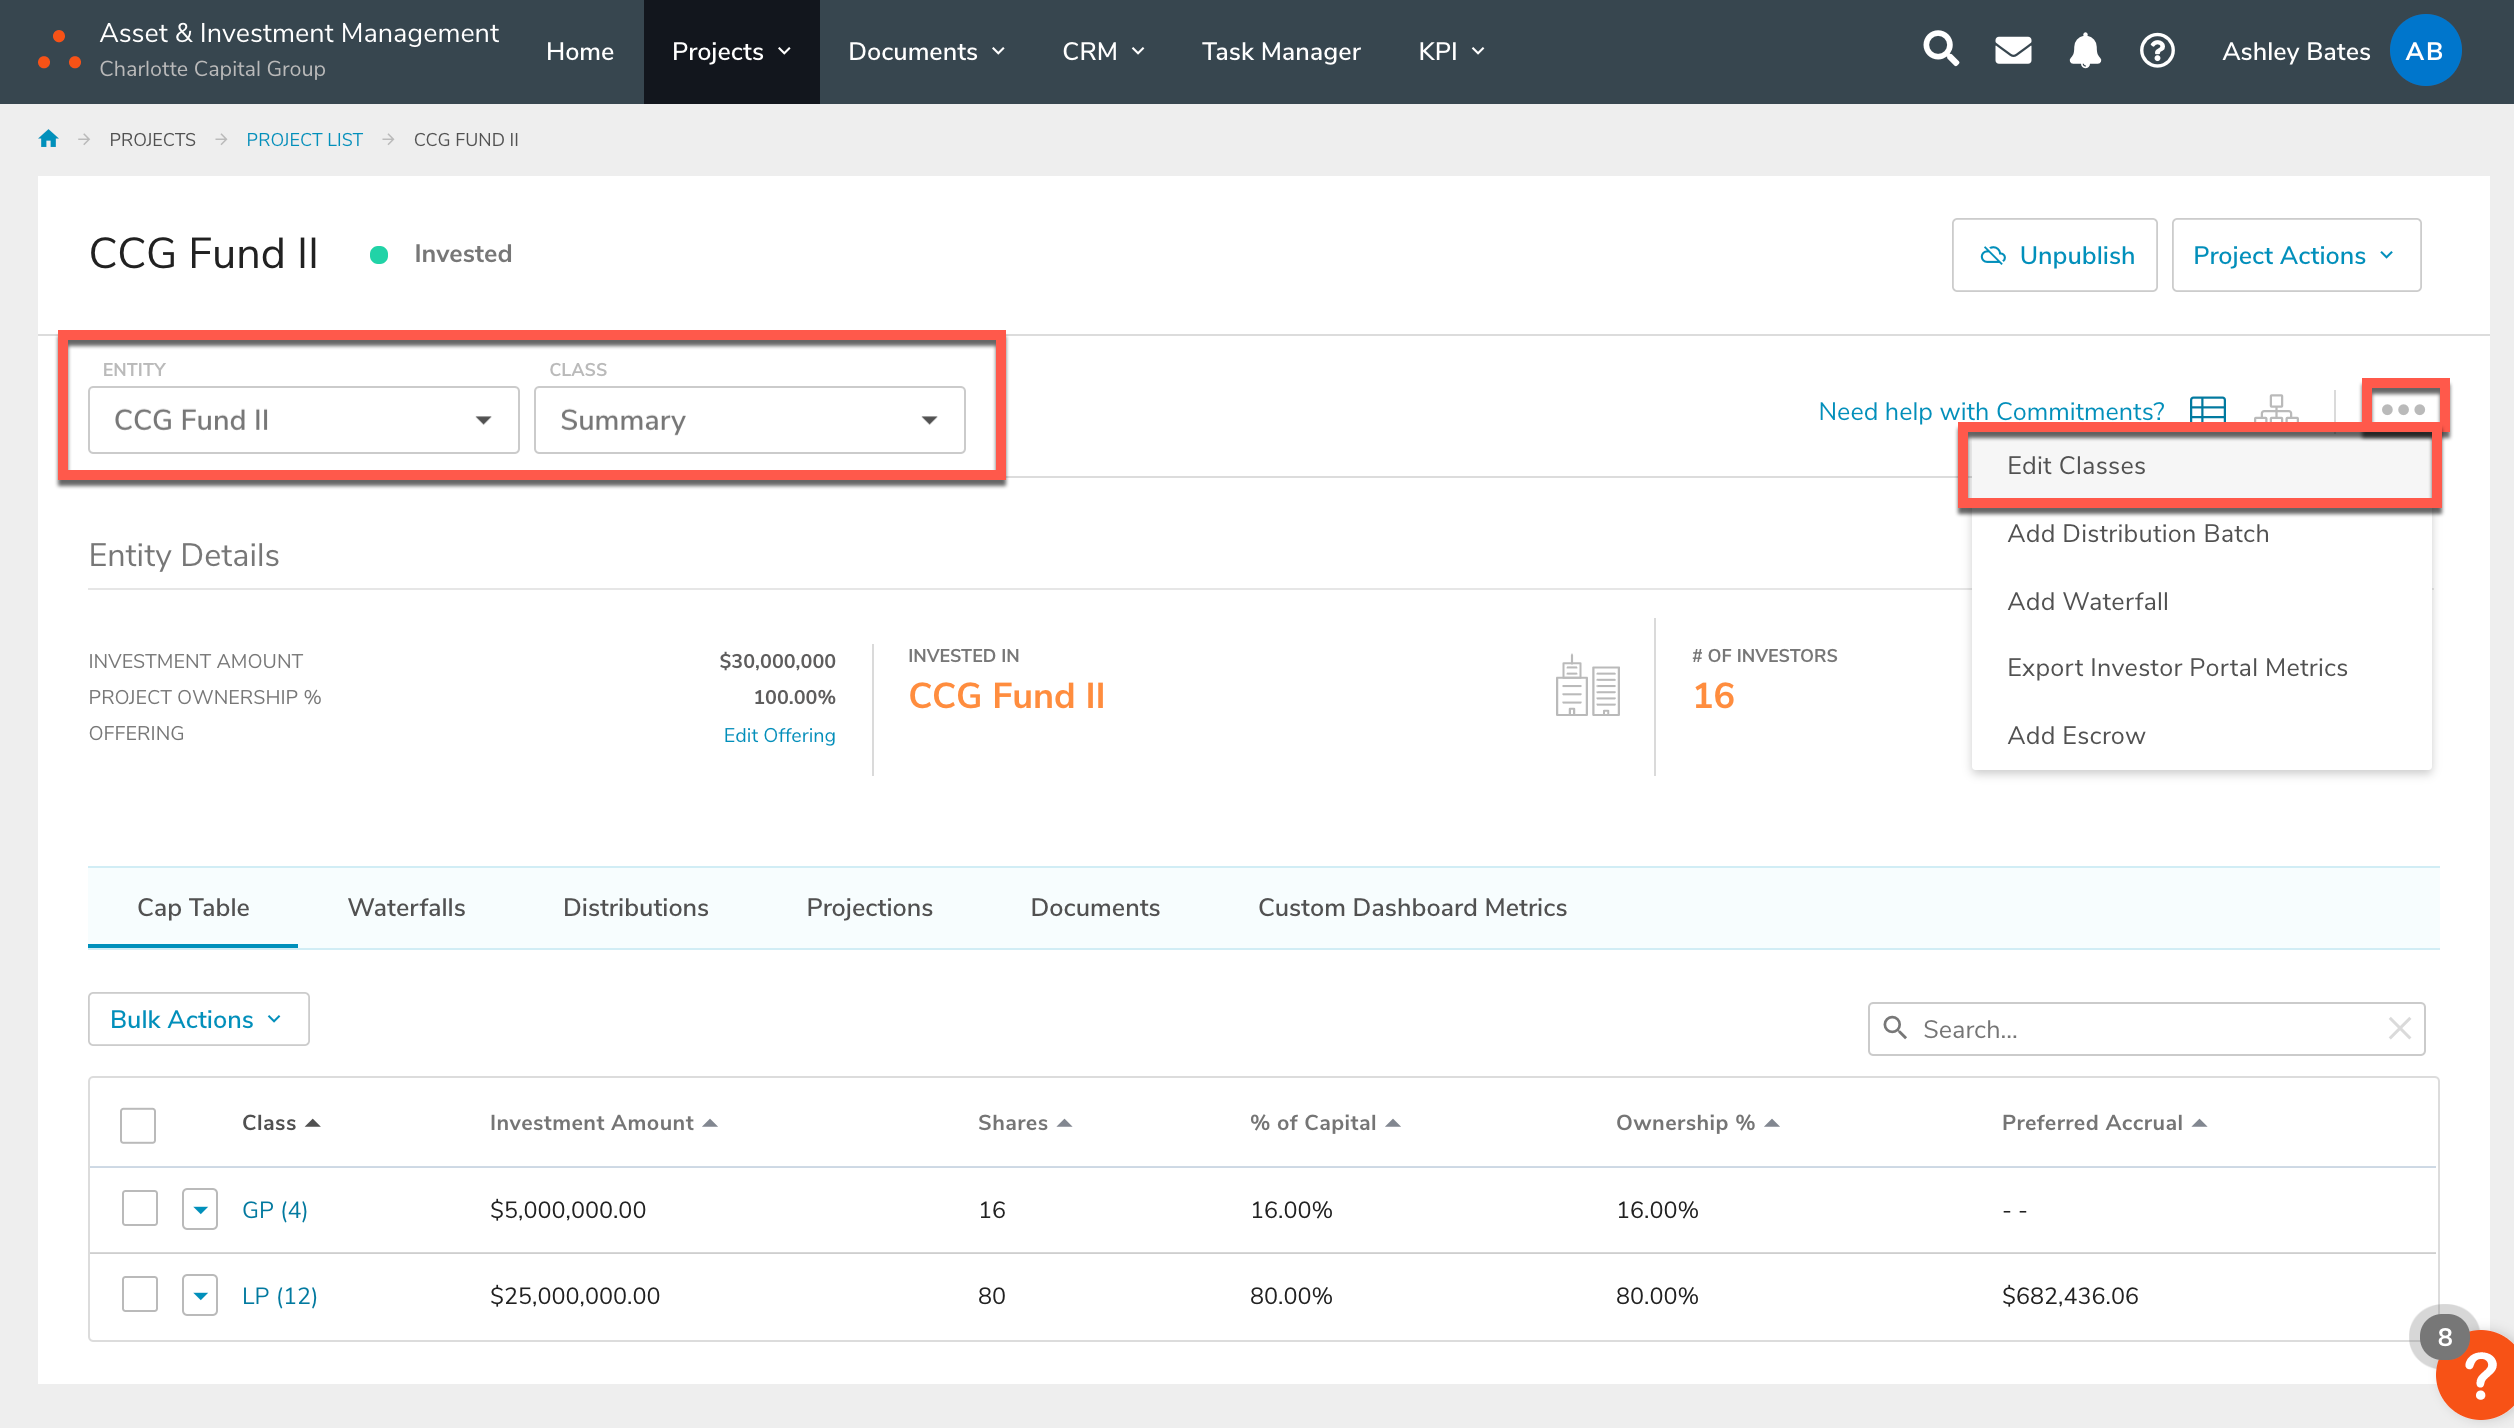Viewport: 2514px width, 1428px height.
Task: Check the GP (4) row checkbox
Action: [140, 1209]
